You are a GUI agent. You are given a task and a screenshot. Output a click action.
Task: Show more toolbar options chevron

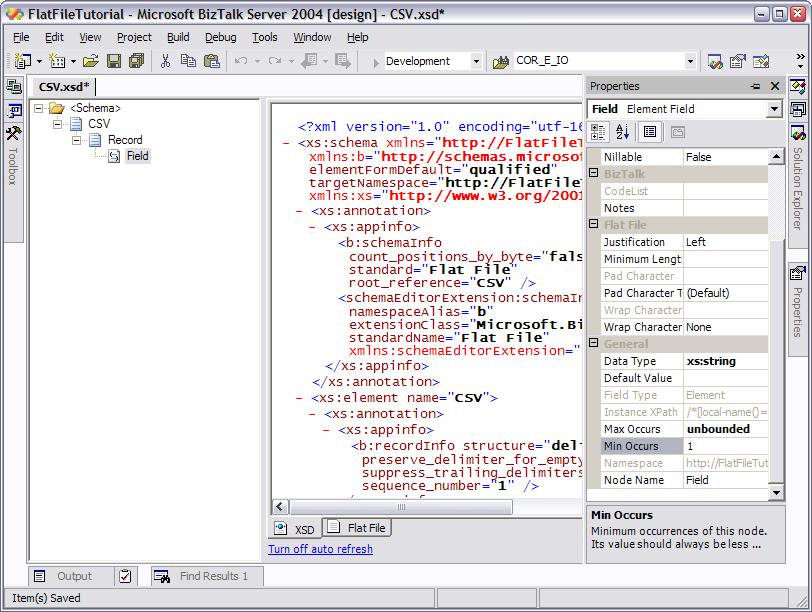coord(801,61)
